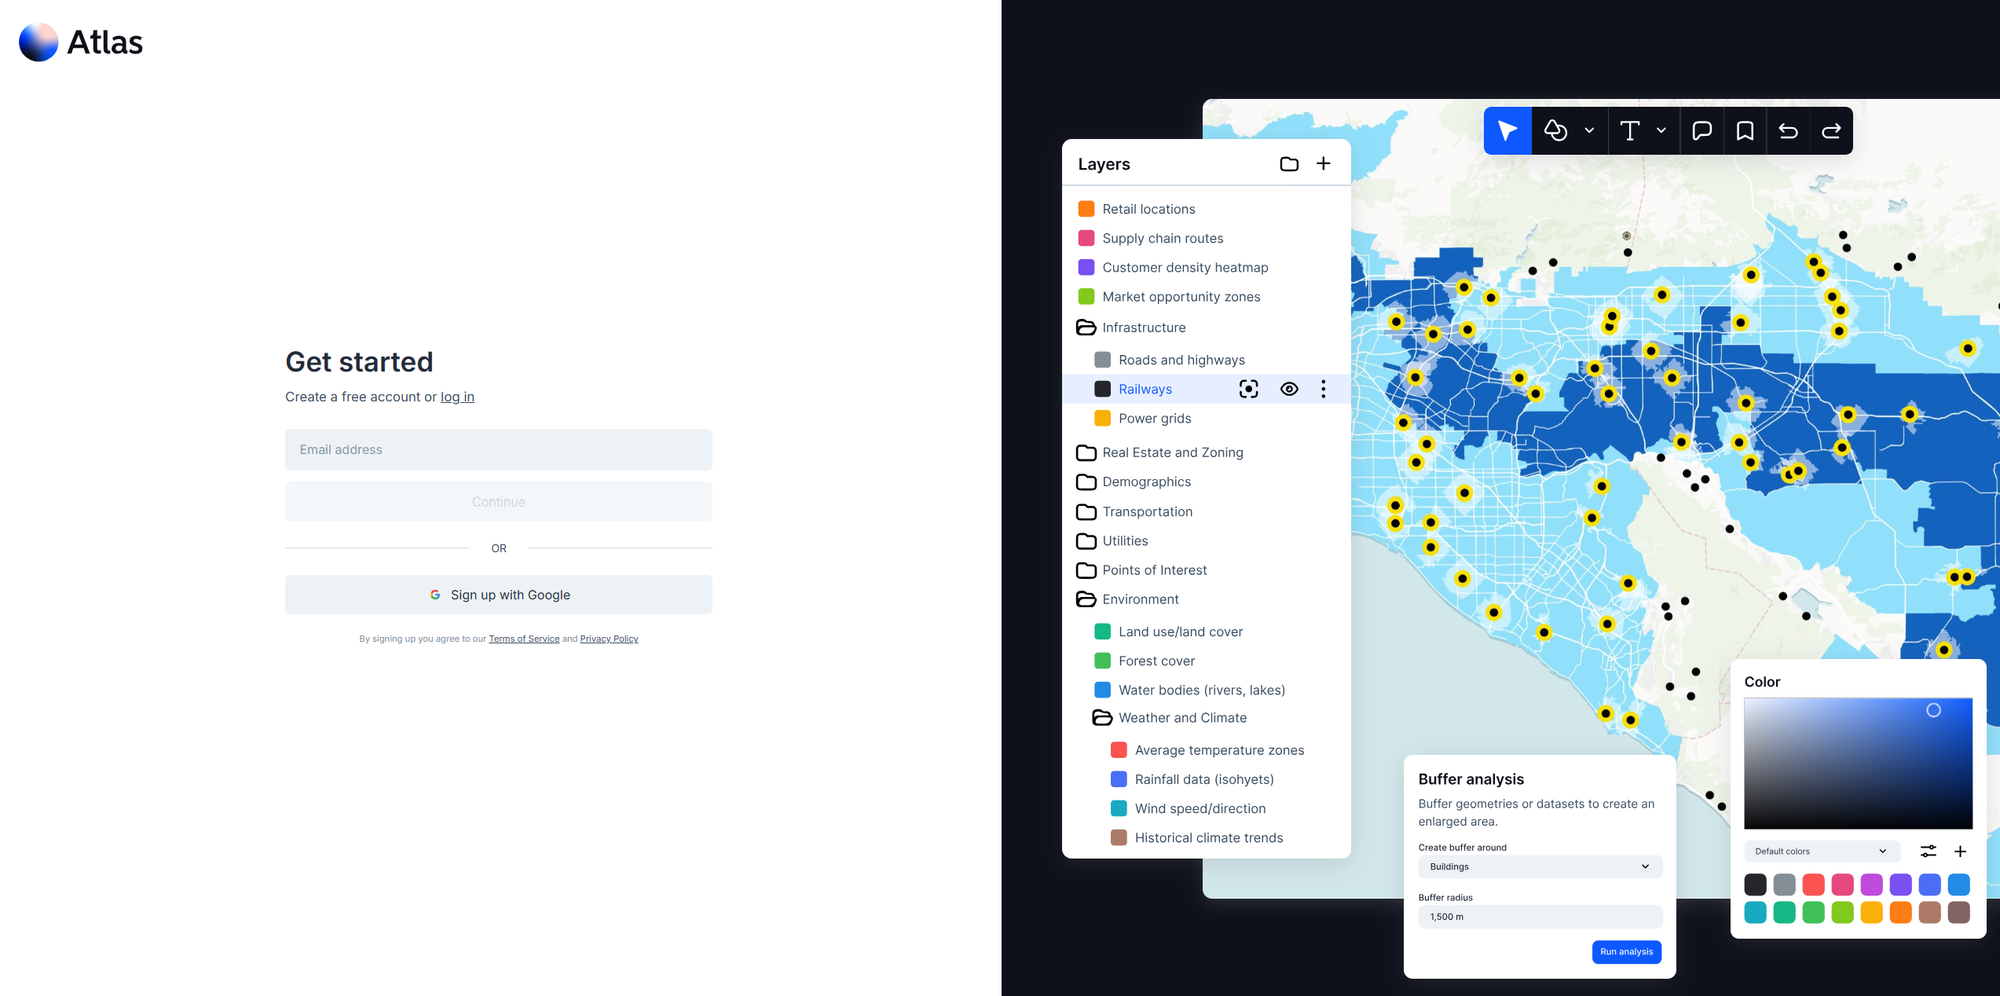
Task: Pick the red palette swatch
Action: point(1813,884)
